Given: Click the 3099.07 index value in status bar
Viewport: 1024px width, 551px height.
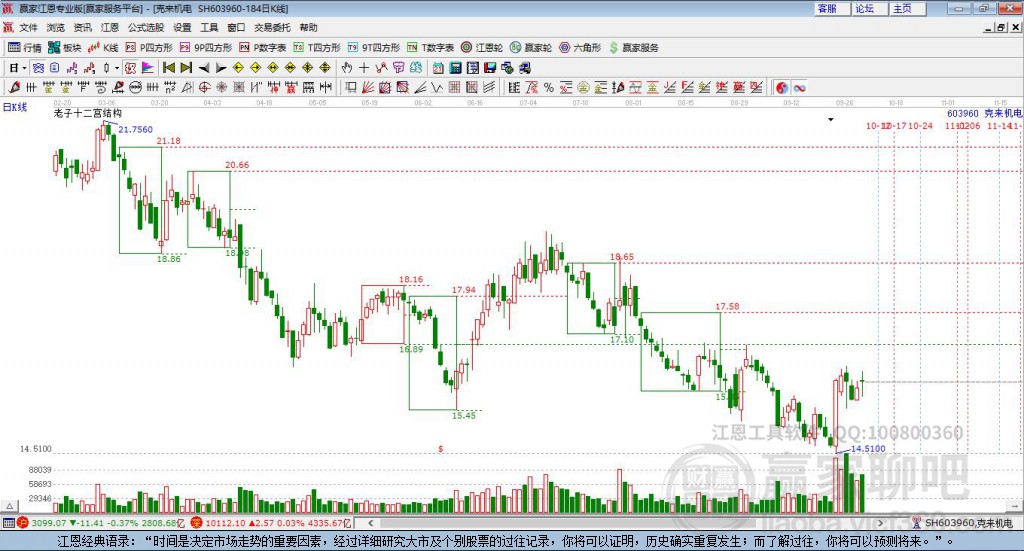Looking at the screenshot, I should 48,523.
